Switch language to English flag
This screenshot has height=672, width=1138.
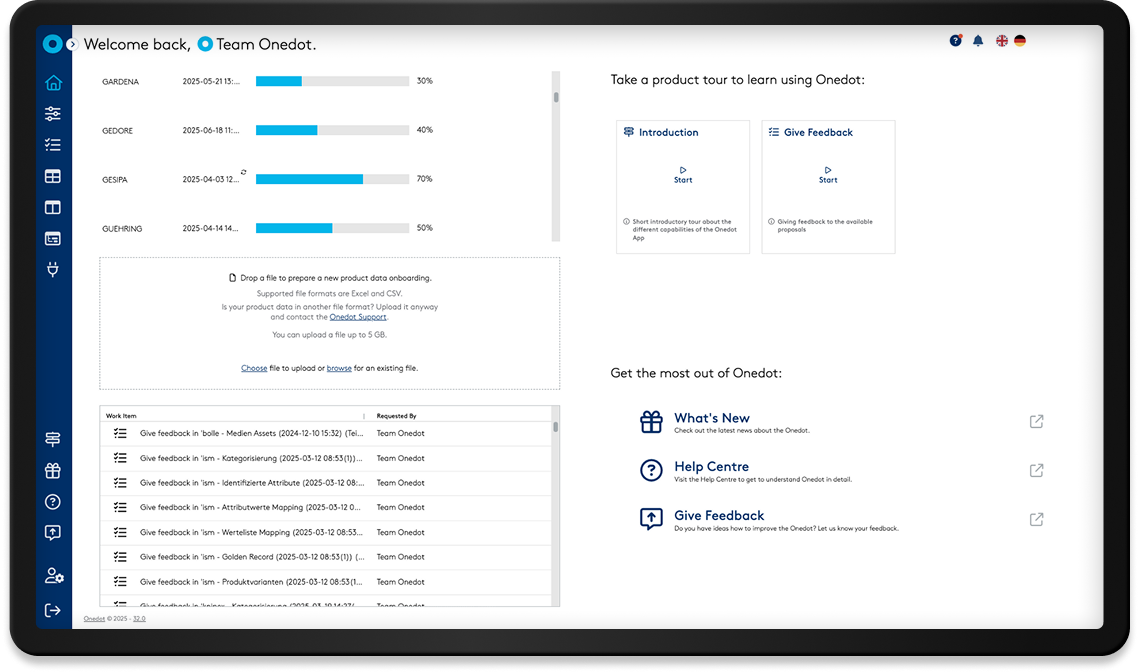click(x=1002, y=41)
